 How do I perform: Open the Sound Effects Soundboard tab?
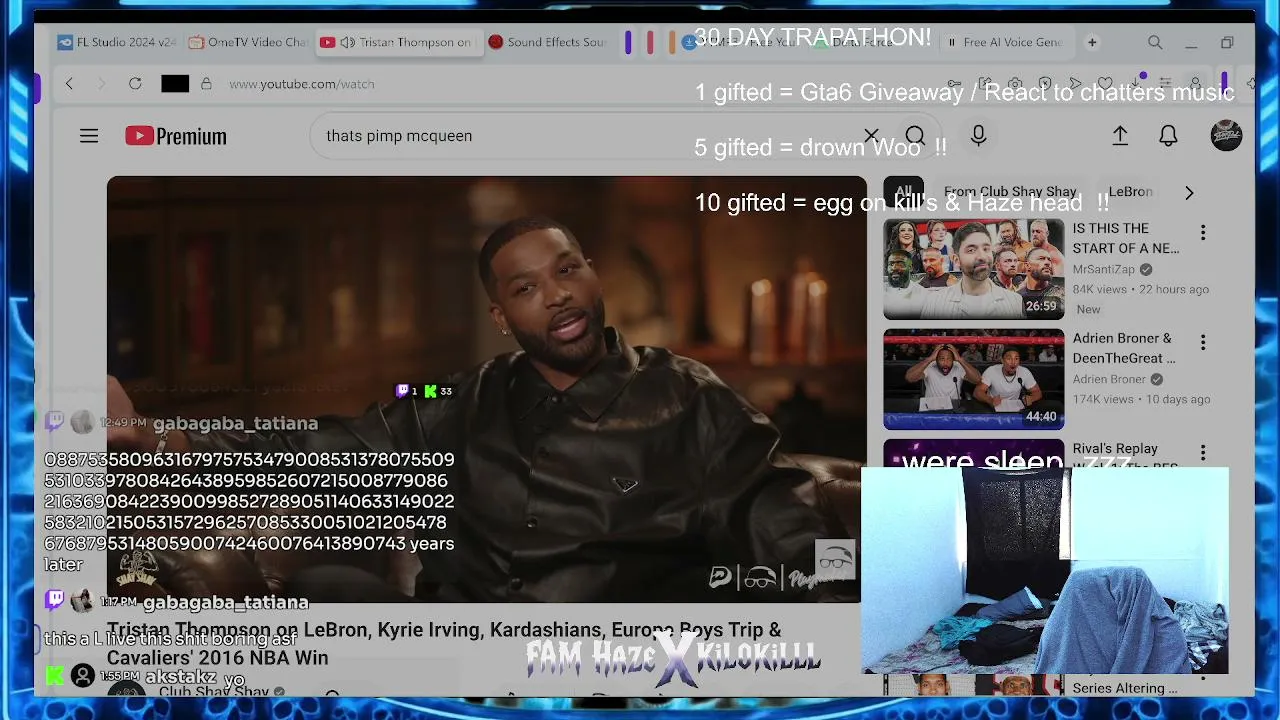click(547, 42)
